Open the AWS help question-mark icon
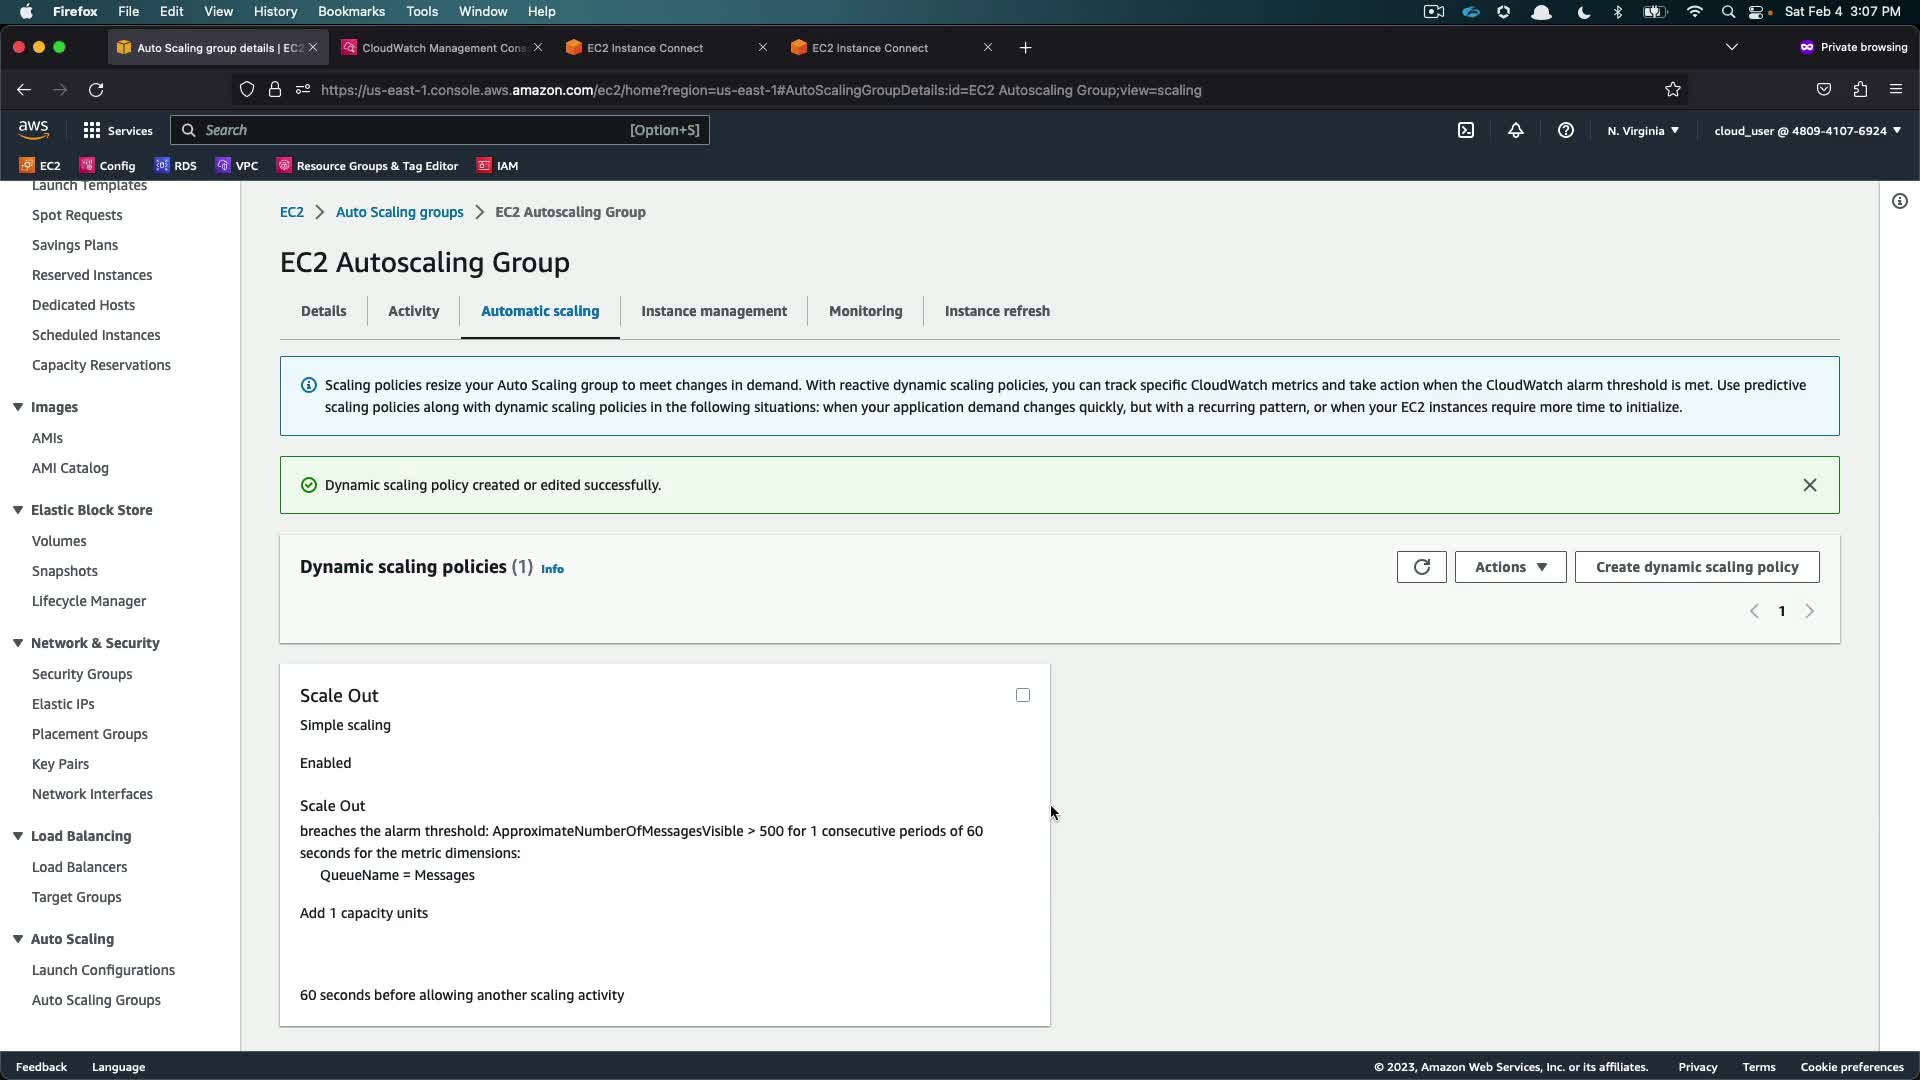Viewport: 1920px width, 1080px height. (x=1566, y=130)
